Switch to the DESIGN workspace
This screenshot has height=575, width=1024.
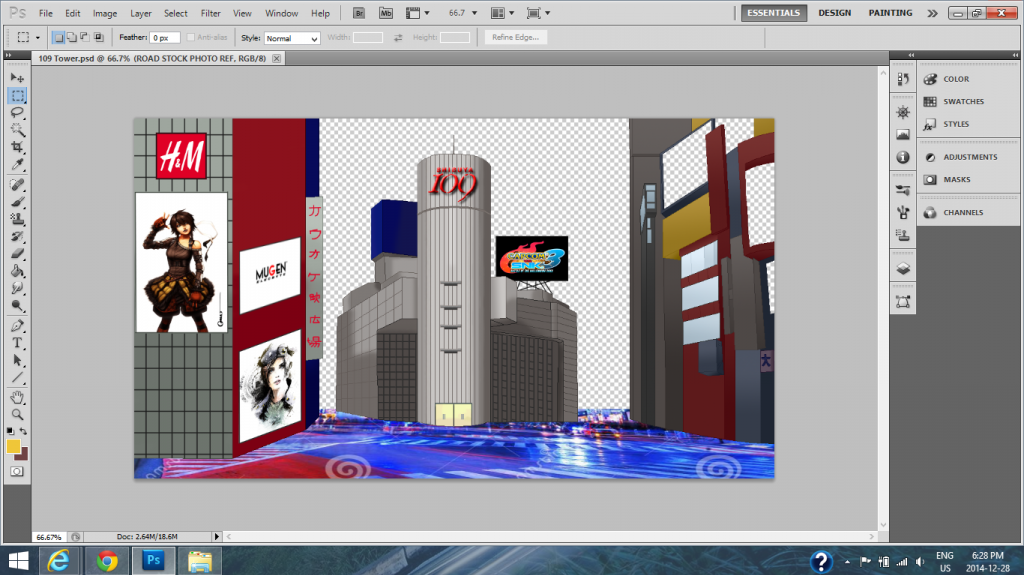coord(834,13)
